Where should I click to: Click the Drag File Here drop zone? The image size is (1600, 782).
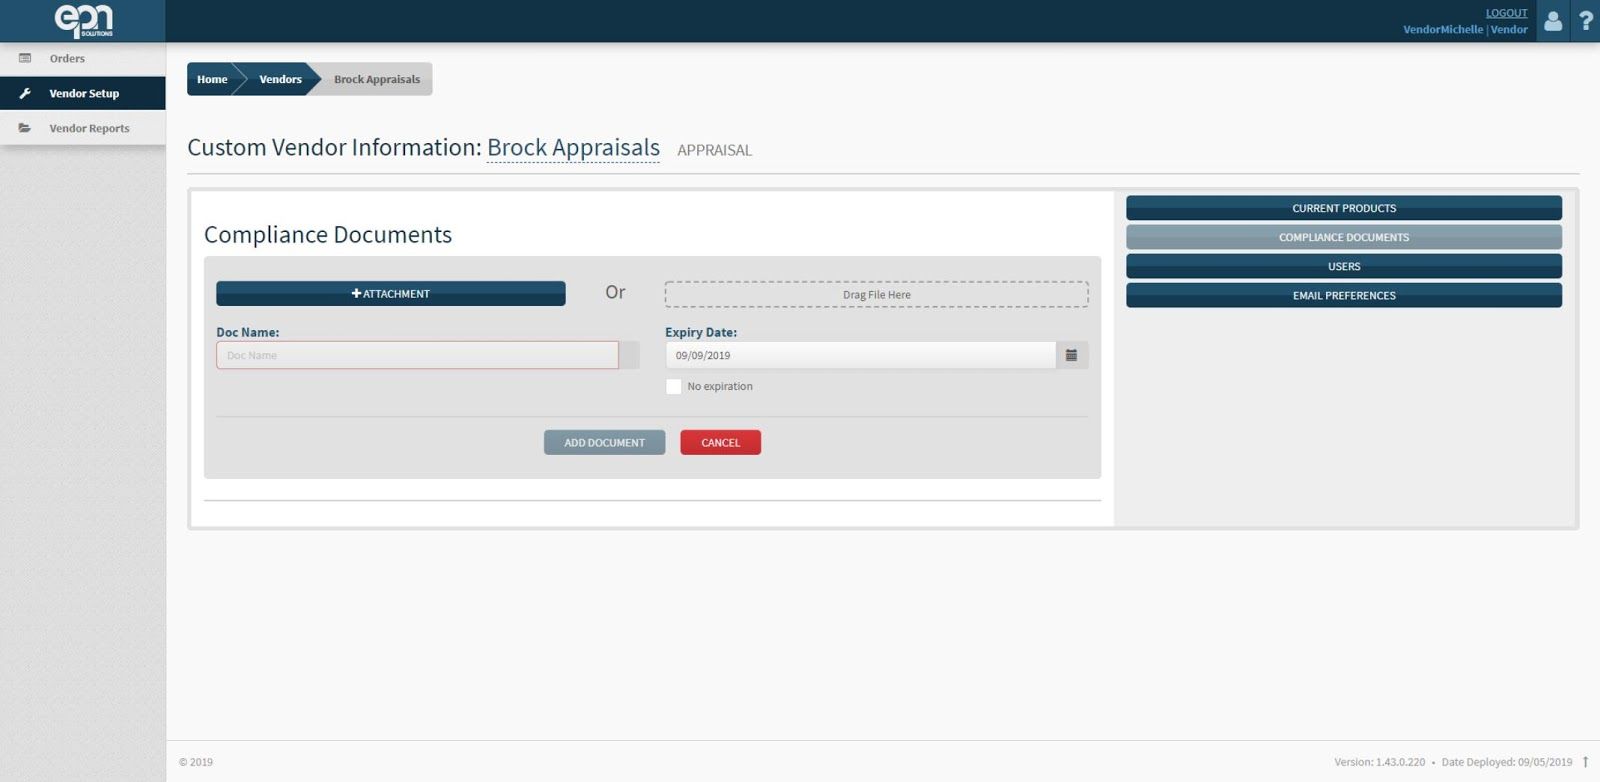coord(876,294)
